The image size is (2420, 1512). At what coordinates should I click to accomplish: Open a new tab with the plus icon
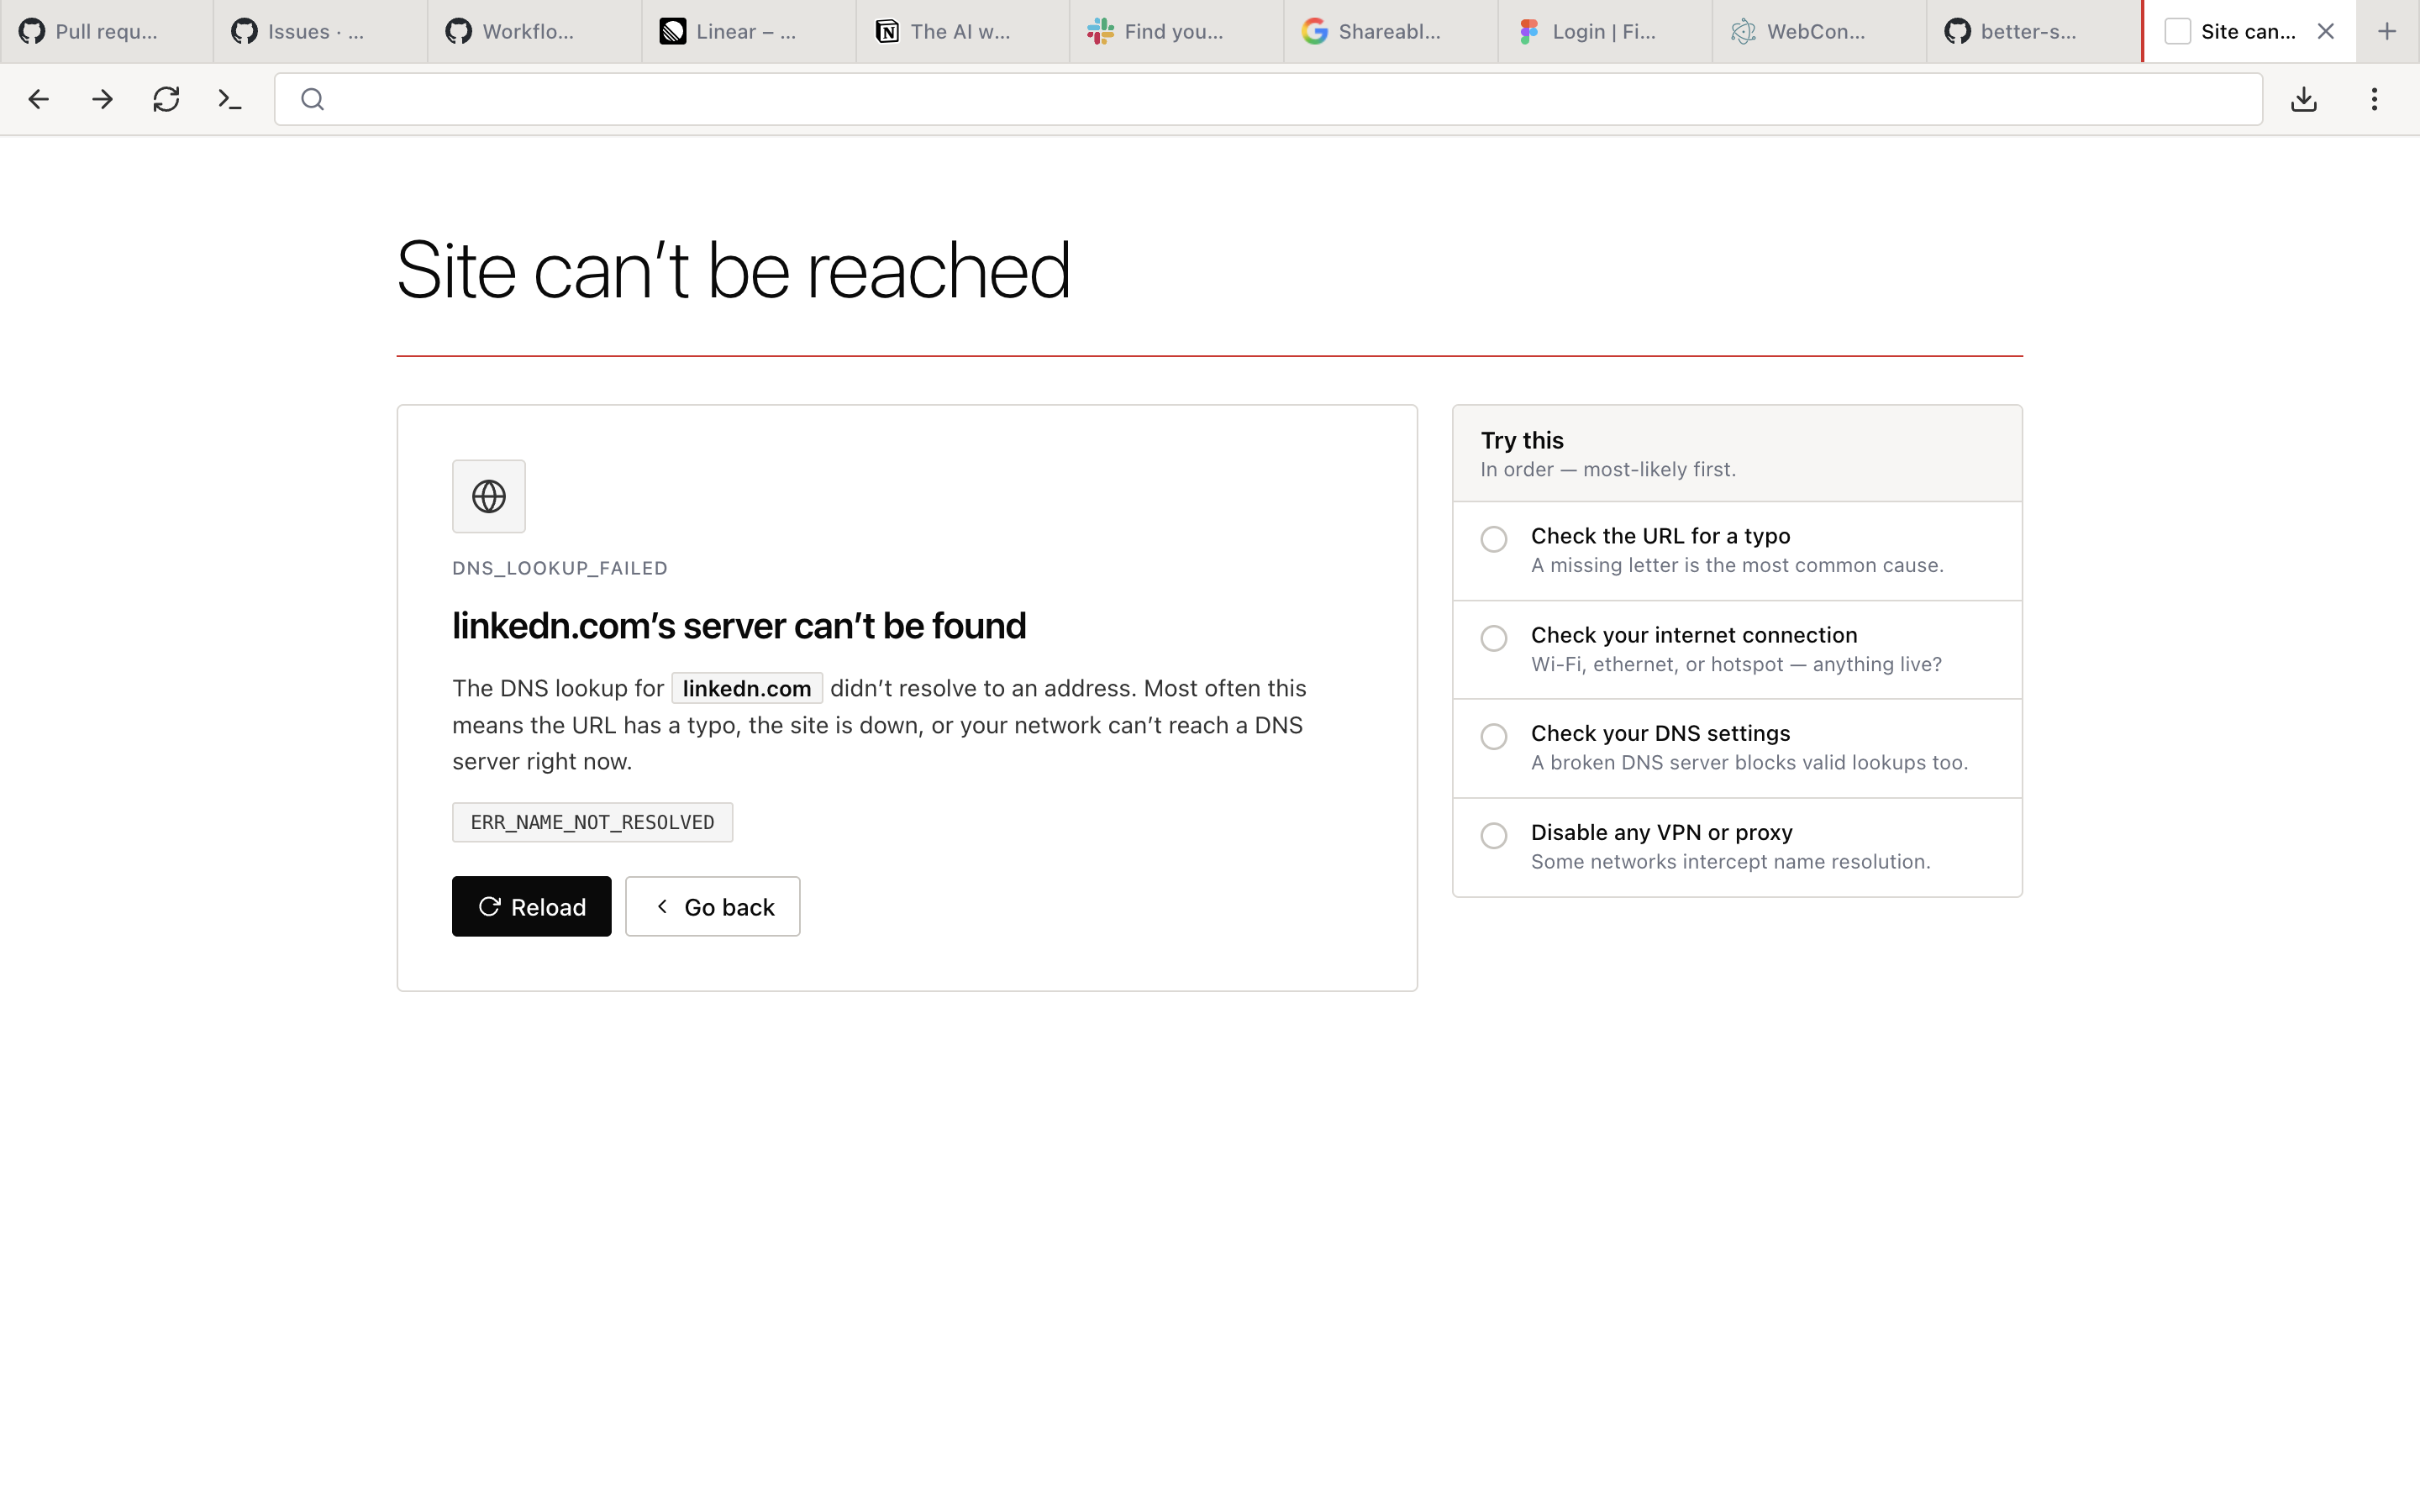point(2387,31)
